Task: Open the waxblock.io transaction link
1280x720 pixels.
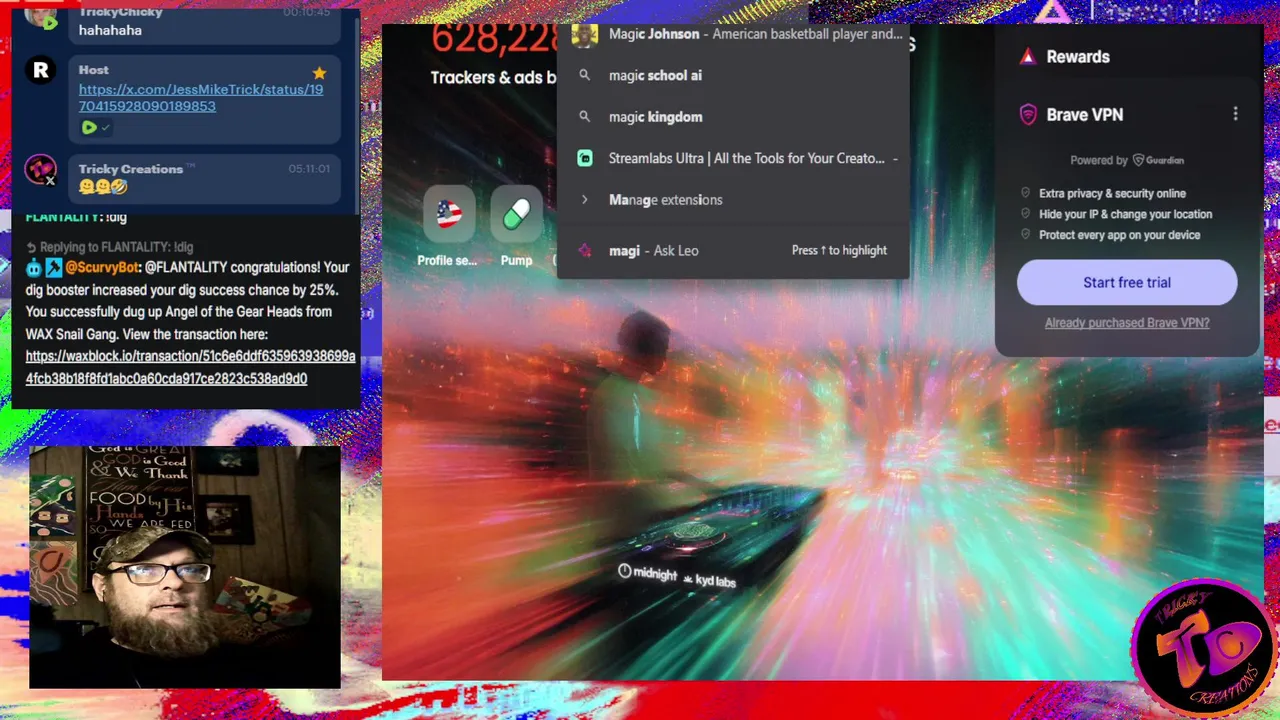Action: click(191, 367)
